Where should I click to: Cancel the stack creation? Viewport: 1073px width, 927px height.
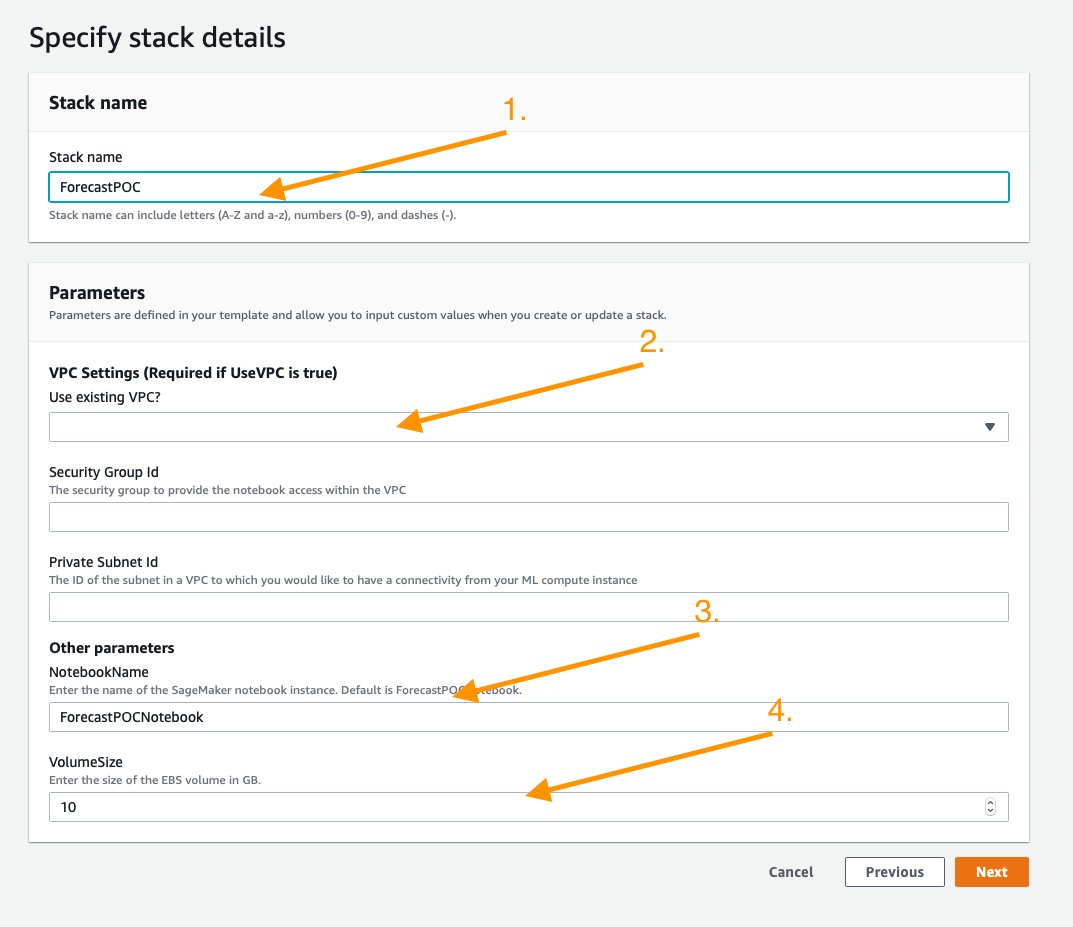point(791,872)
